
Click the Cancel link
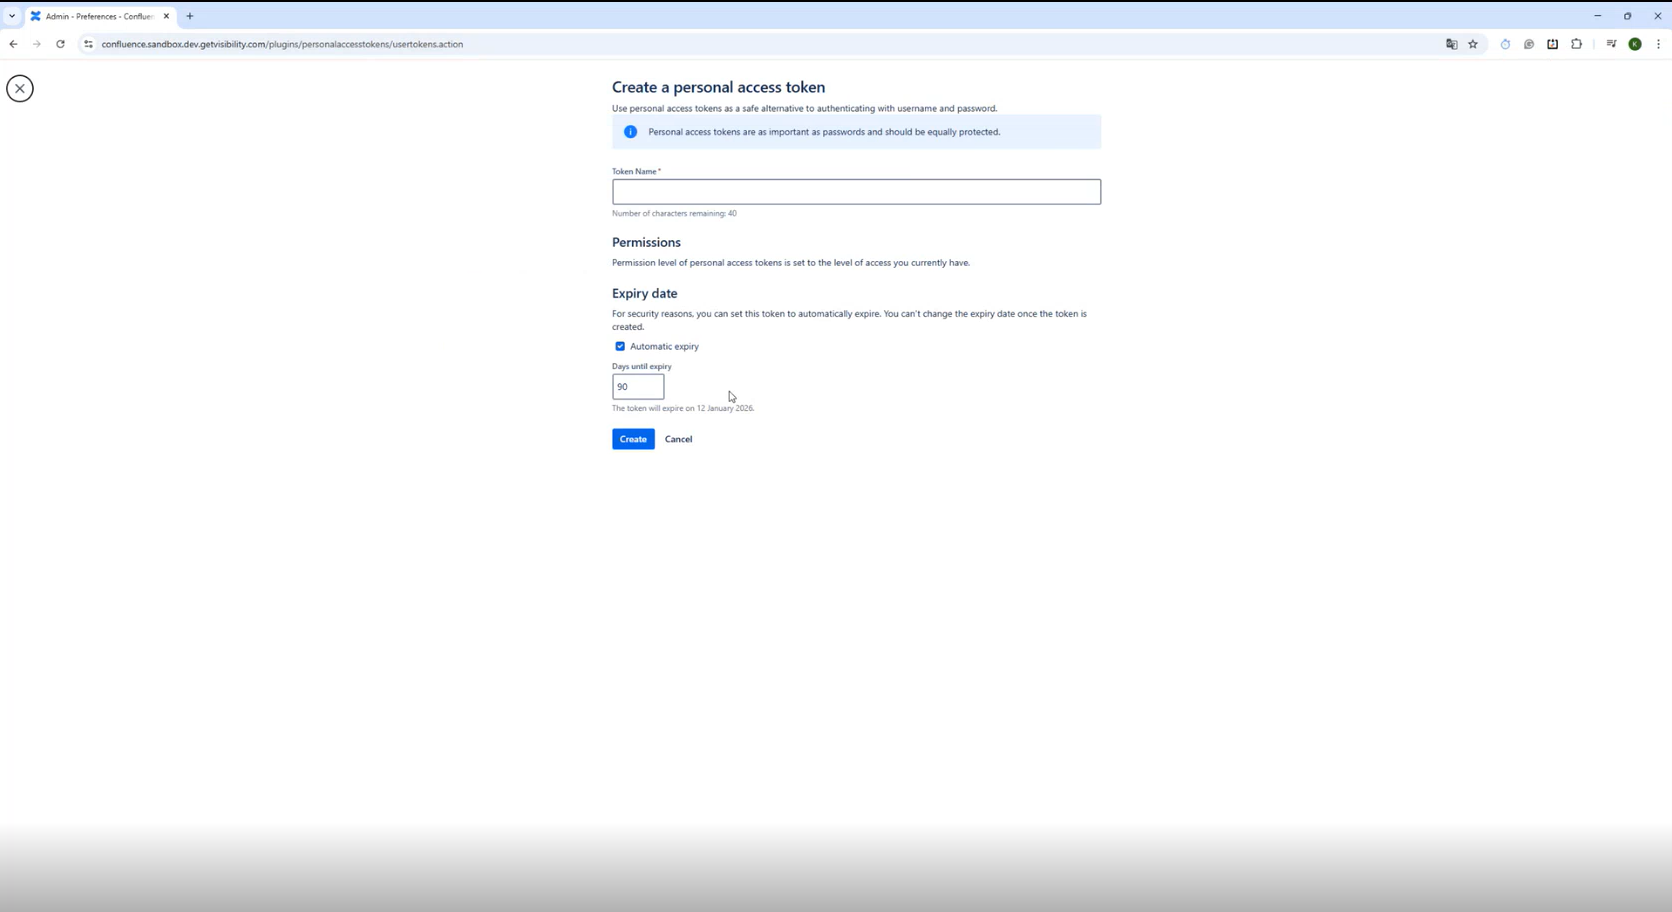coord(678,439)
